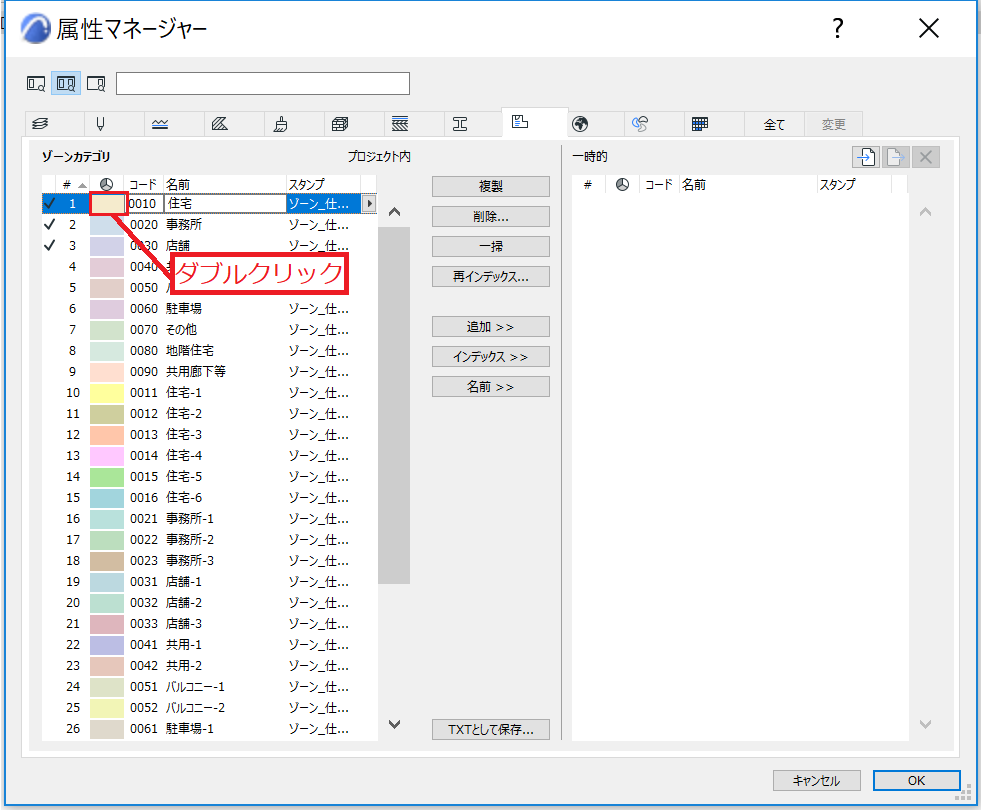This screenshot has height=811, width=985.
Task: Expand the stamp dropdown arrow for row 住宅
Action: [x=369, y=204]
